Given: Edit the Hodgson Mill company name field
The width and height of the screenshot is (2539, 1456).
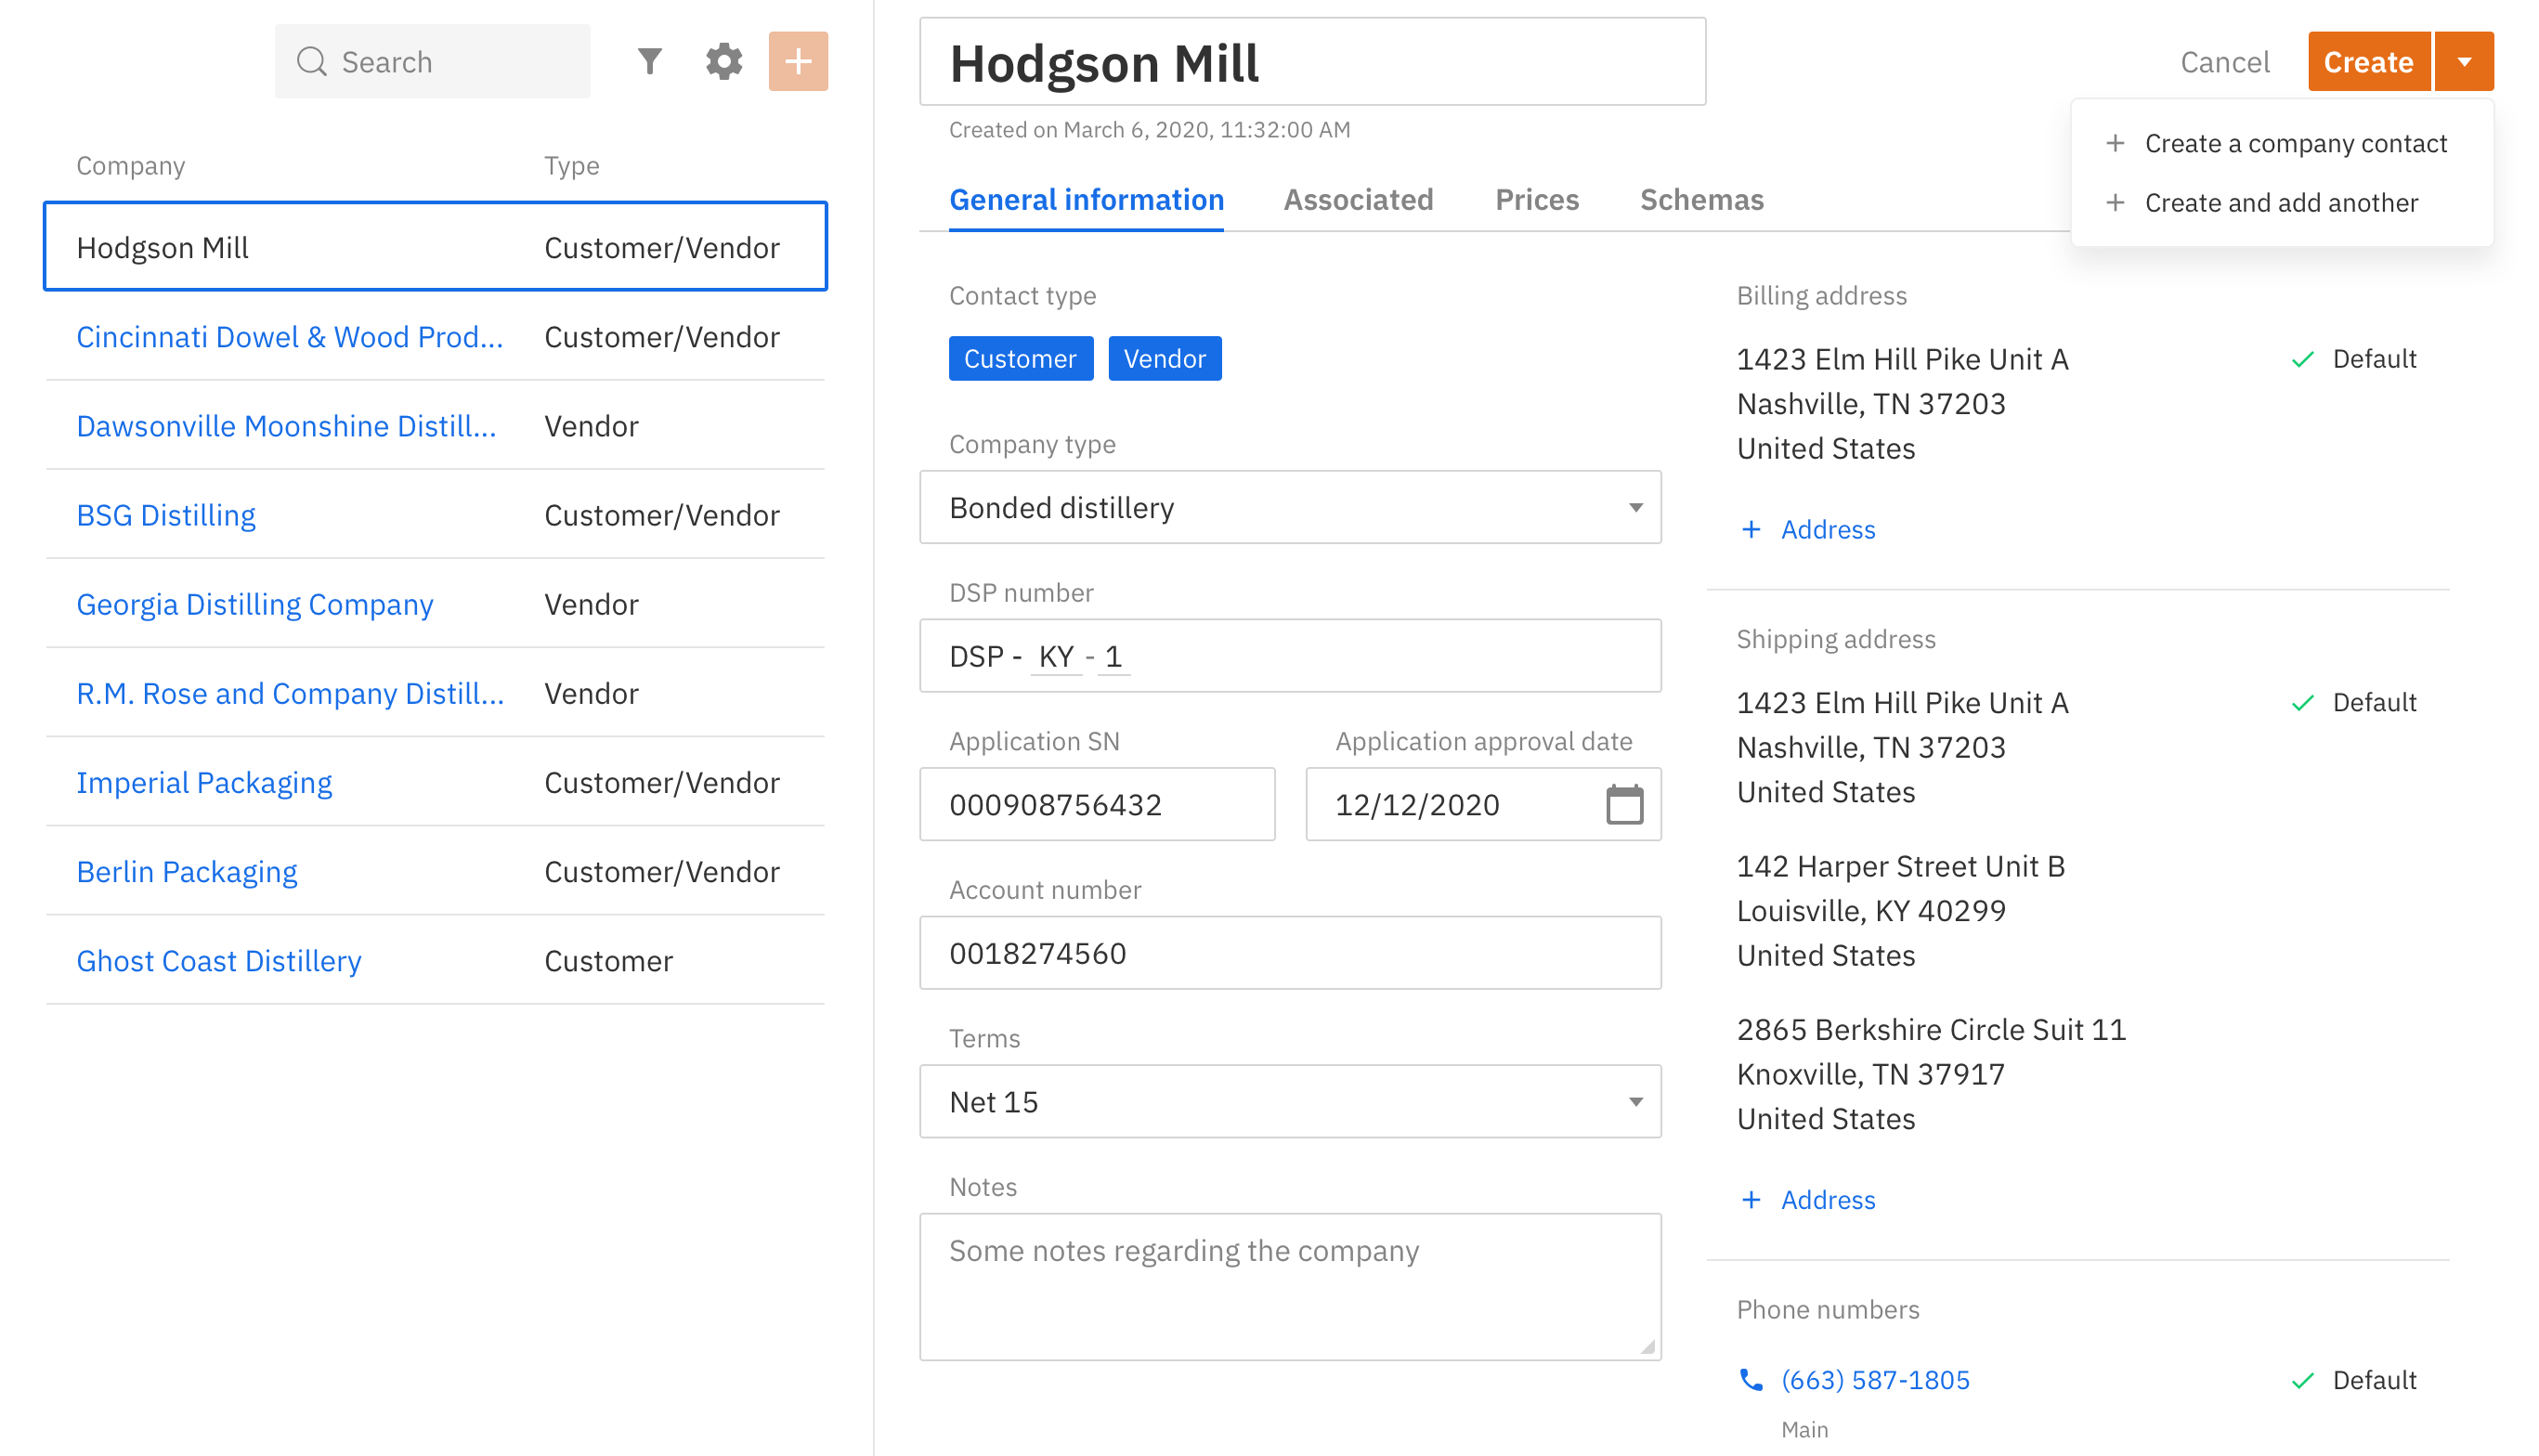Looking at the screenshot, I should (1312, 62).
